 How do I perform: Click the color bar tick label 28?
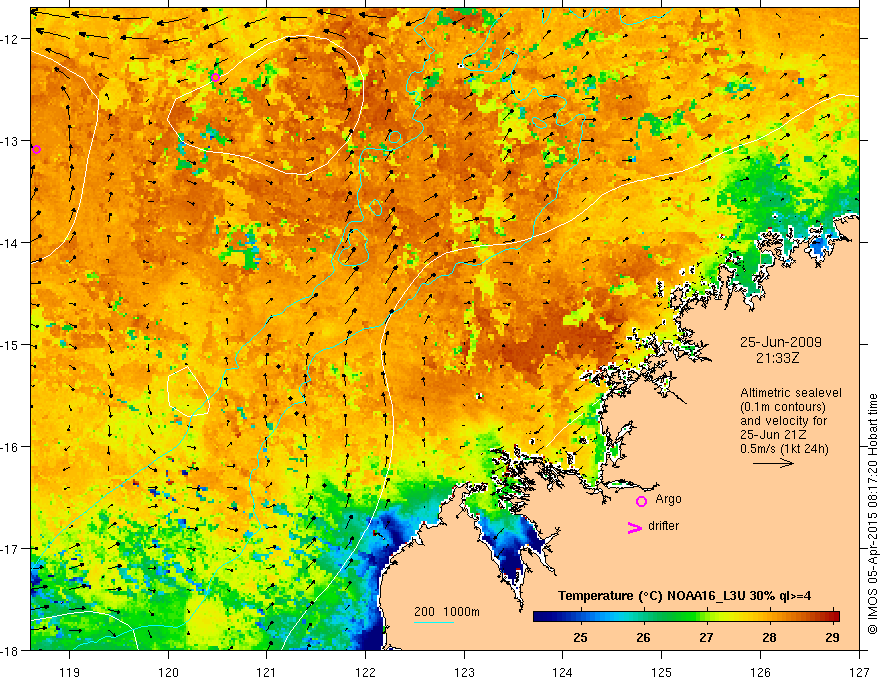tap(769, 637)
